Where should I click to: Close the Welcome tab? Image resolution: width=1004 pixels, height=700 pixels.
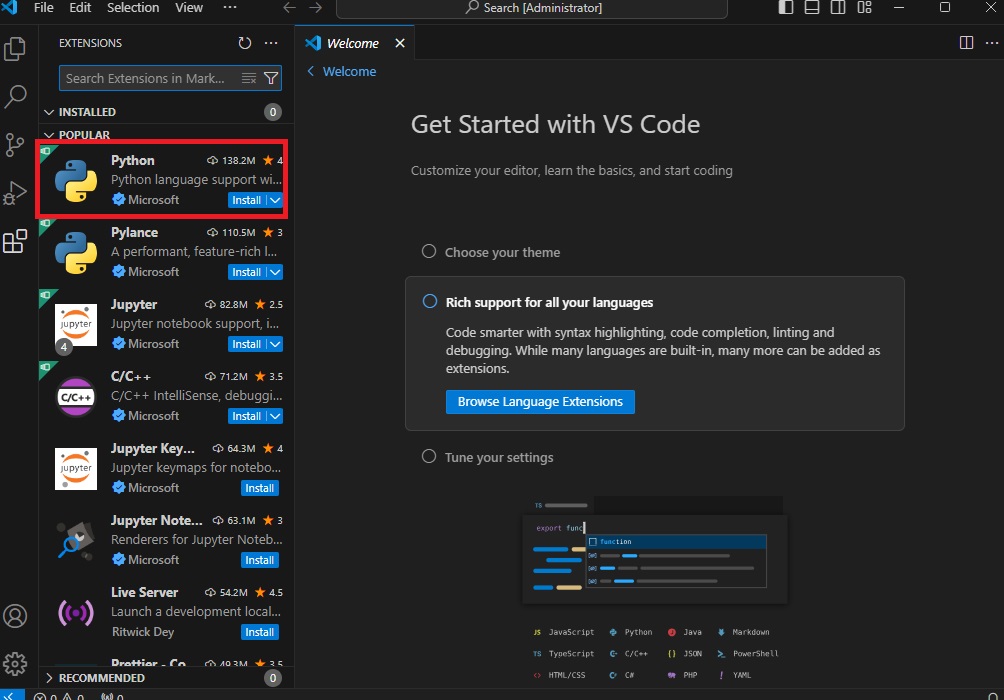point(400,43)
